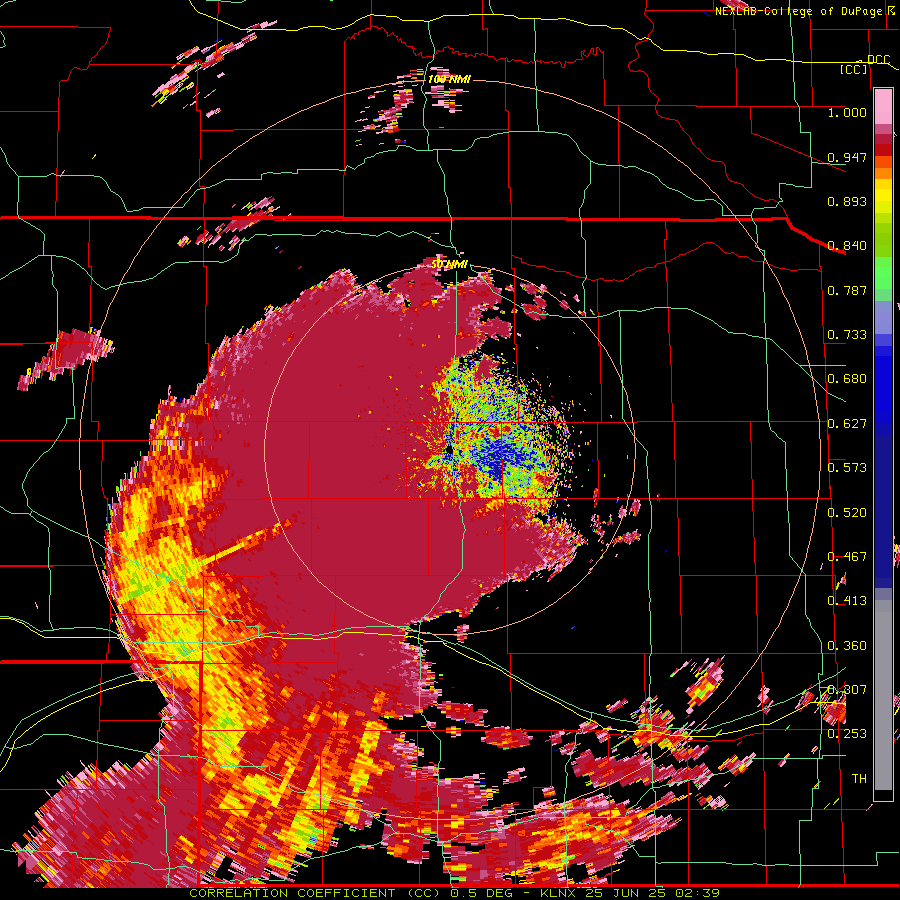The height and width of the screenshot is (900, 900).
Task: Select the 0.413 scale value
Action: click(847, 601)
